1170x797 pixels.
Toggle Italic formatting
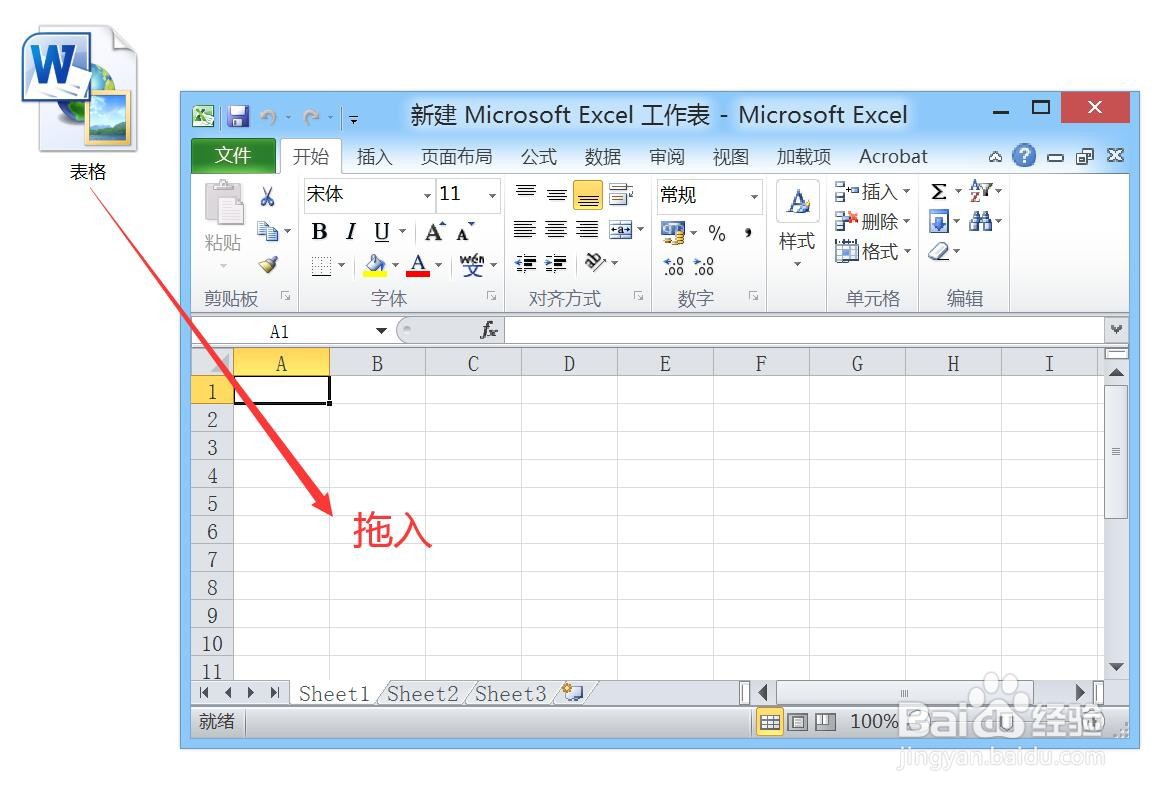[x=351, y=231]
